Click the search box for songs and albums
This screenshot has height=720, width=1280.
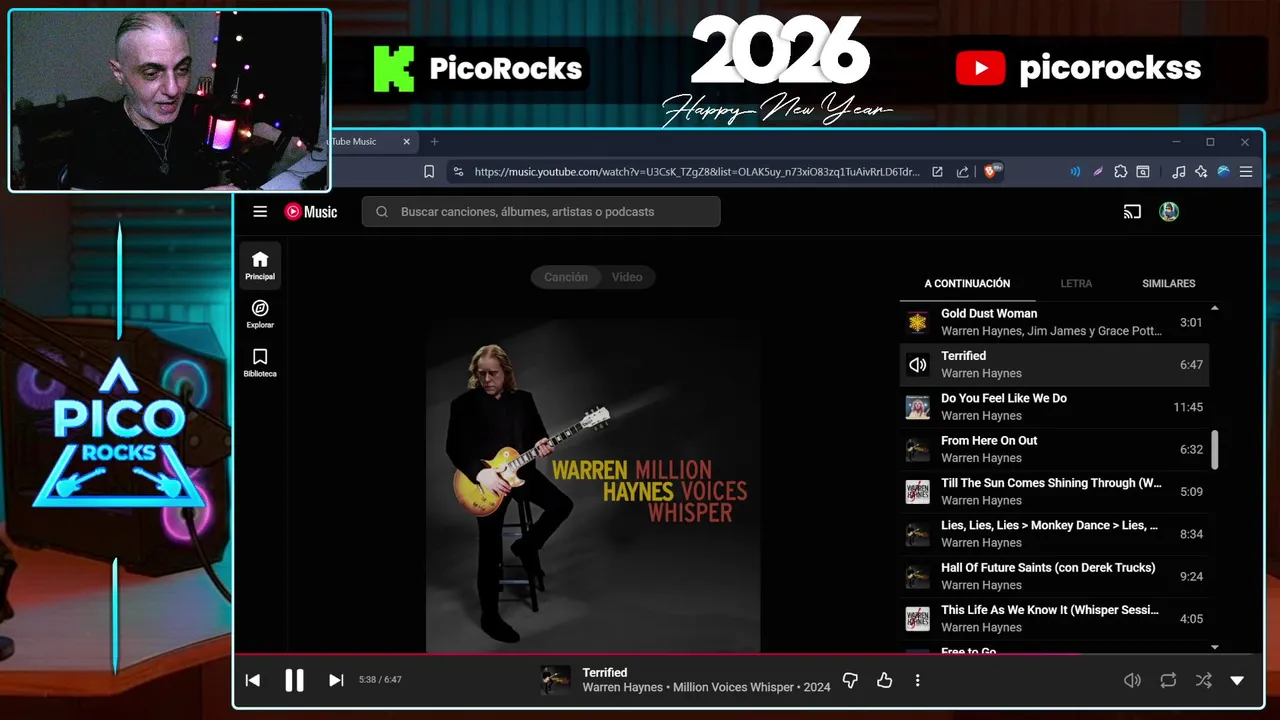(x=541, y=211)
